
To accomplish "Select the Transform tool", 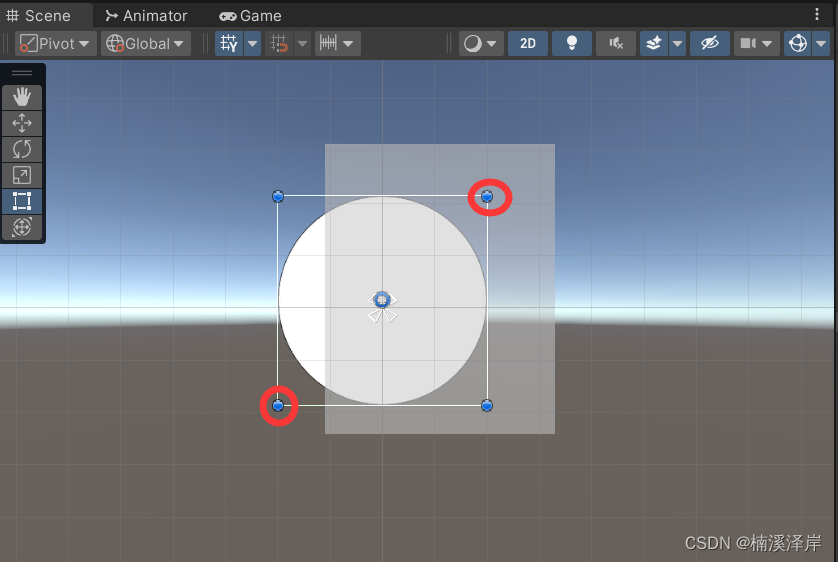I will tap(22, 227).
